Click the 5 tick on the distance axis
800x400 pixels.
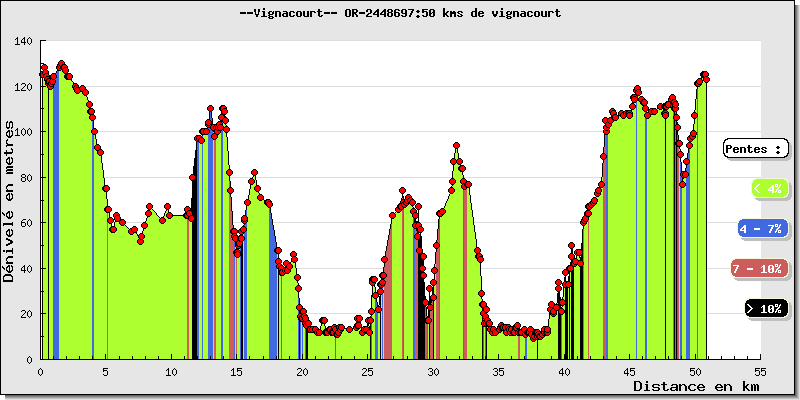[x=106, y=370]
